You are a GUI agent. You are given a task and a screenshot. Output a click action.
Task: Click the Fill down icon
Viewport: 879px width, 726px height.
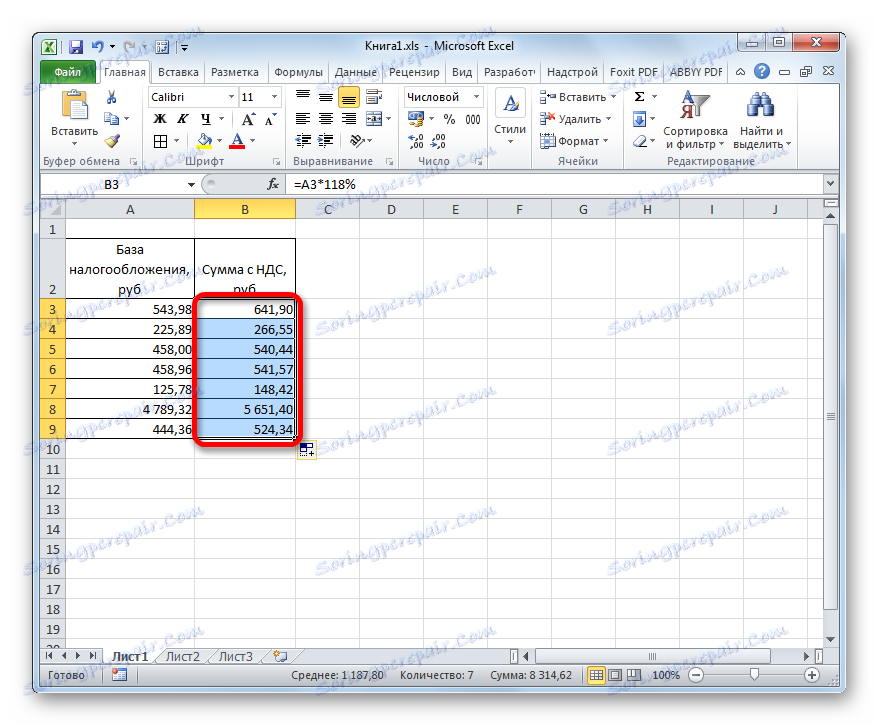pos(640,119)
